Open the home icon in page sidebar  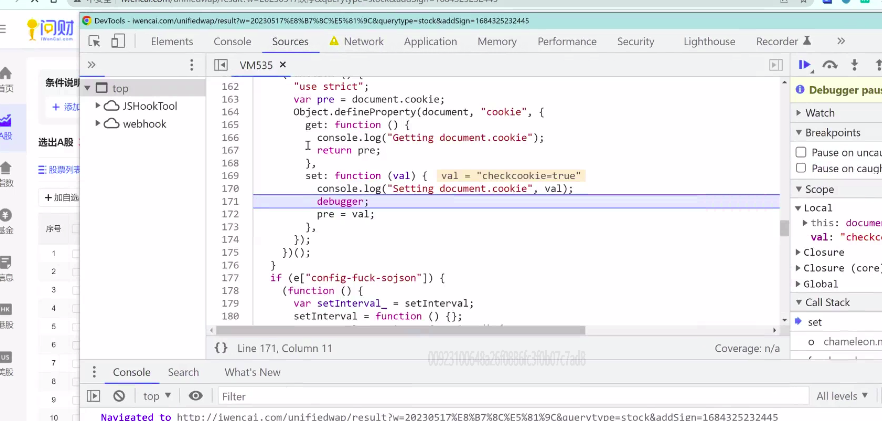pos(5,74)
